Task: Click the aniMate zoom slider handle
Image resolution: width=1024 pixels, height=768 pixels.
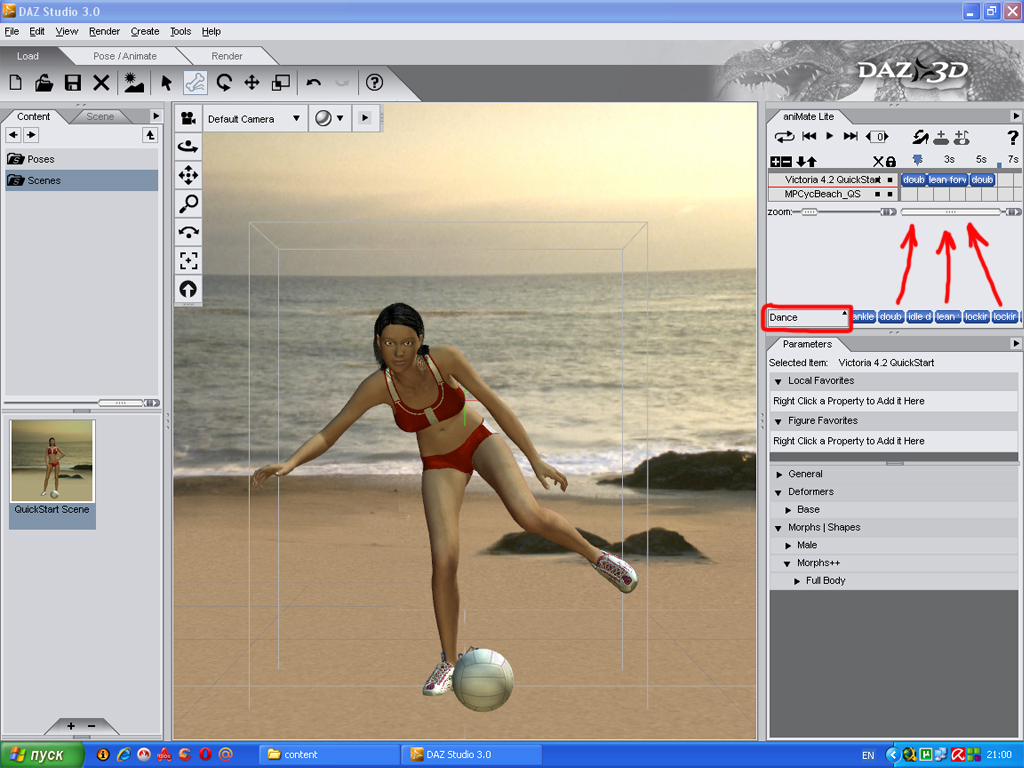Action: (x=808, y=212)
